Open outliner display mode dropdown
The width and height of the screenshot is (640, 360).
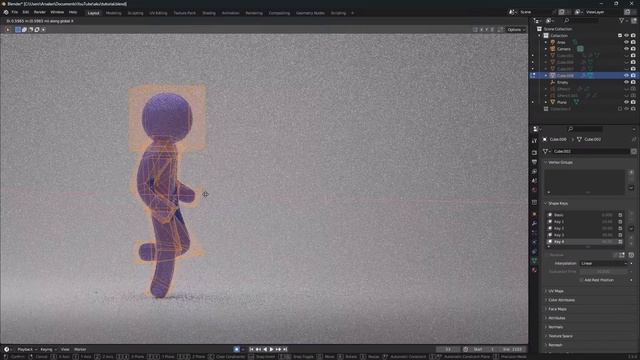point(538,20)
